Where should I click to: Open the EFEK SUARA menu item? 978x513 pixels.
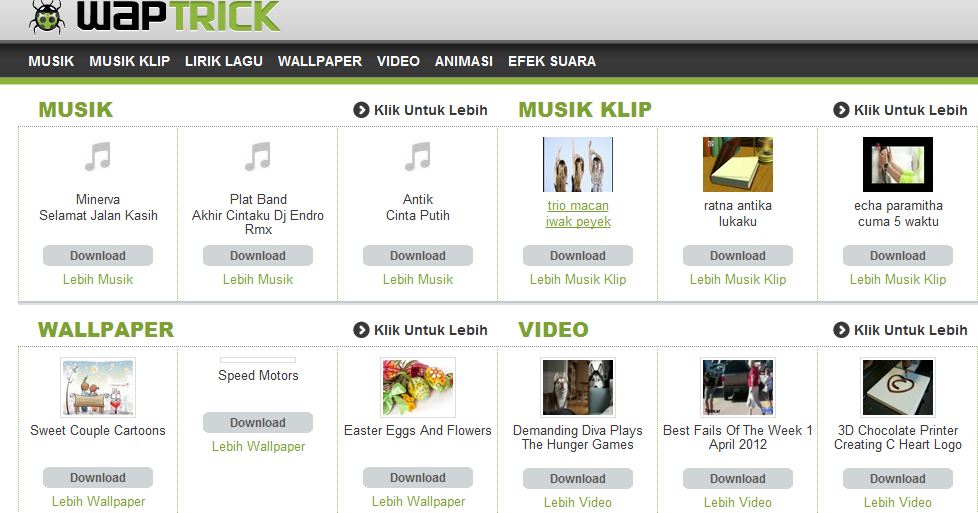pos(552,61)
